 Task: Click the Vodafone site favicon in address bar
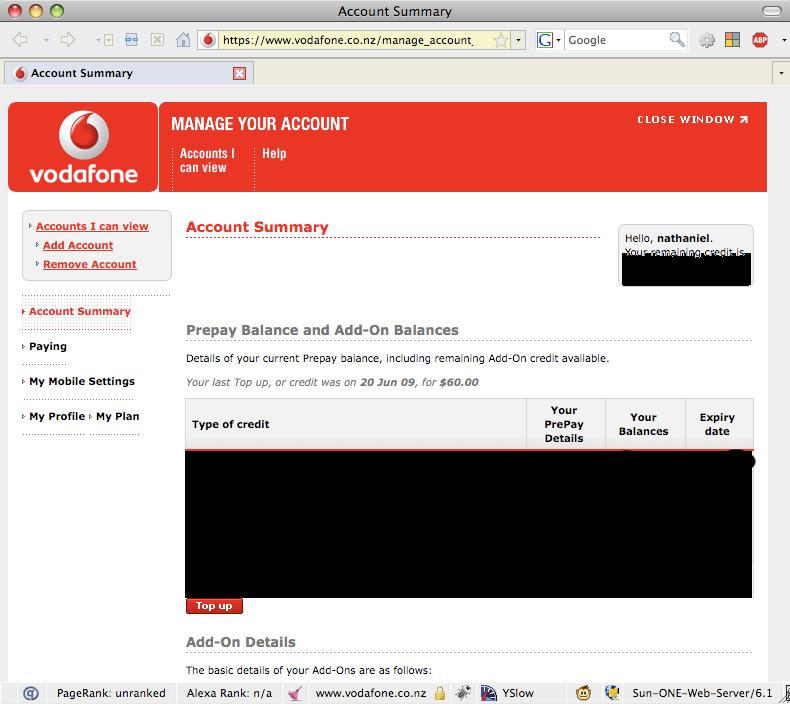[x=208, y=40]
